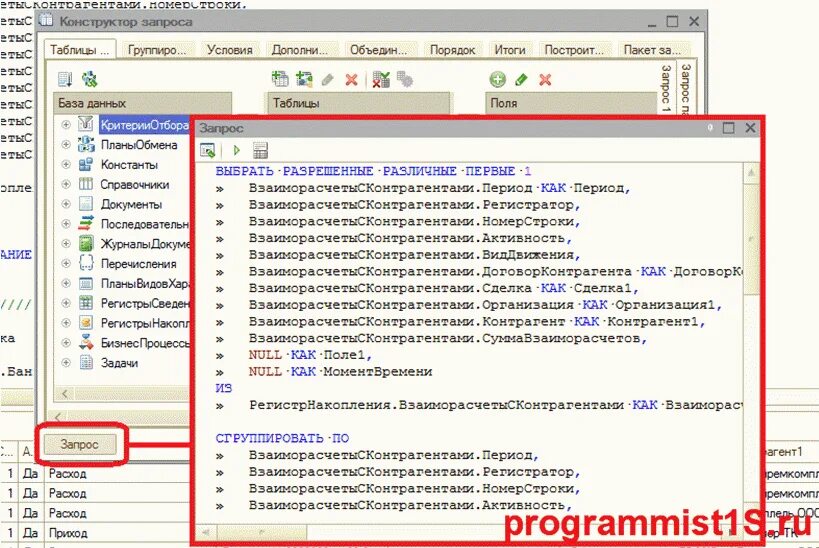819x548 pixels.
Task: Click the replace table icon with red cross
Action: pos(381,79)
